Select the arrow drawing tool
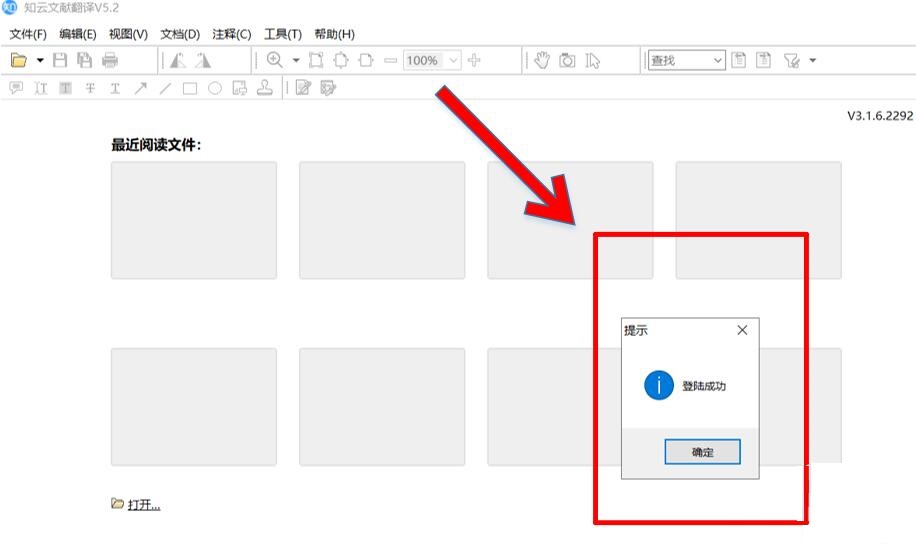 [x=140, y=88]
